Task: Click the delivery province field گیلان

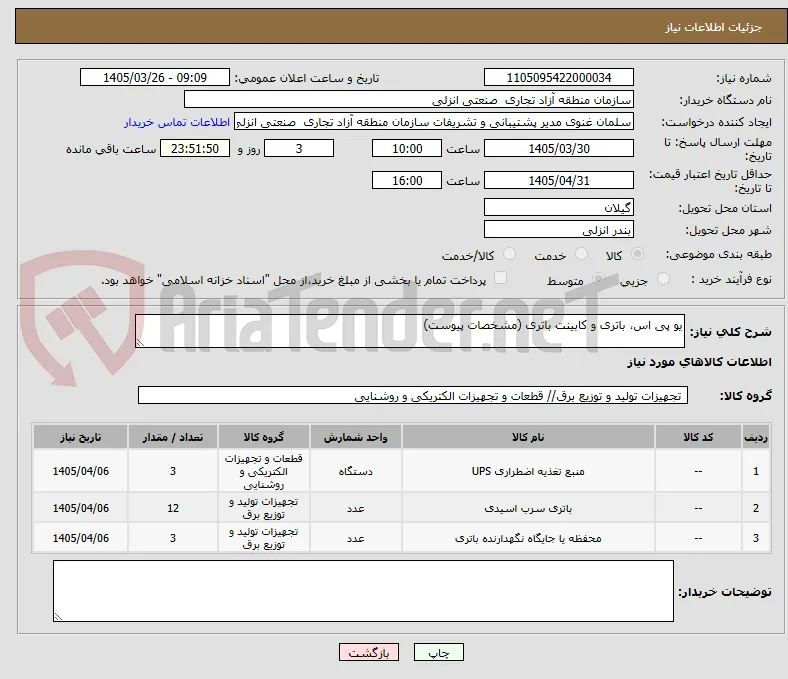Action: point(559,207)
